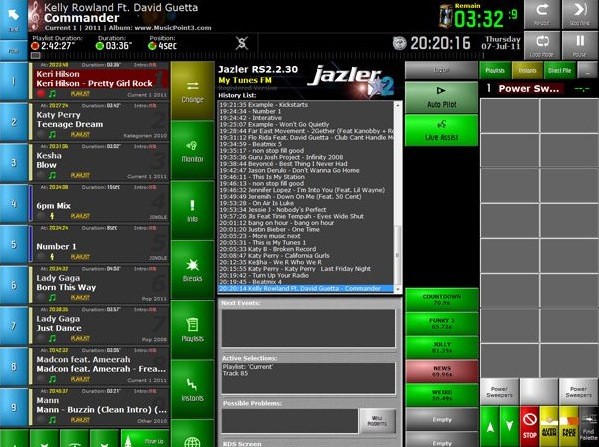Image resolution: width=599 pixels, height=447 pixels.
Task: Open the Instants lightning button
Action: pyautogui.click(x=193, y=389)
